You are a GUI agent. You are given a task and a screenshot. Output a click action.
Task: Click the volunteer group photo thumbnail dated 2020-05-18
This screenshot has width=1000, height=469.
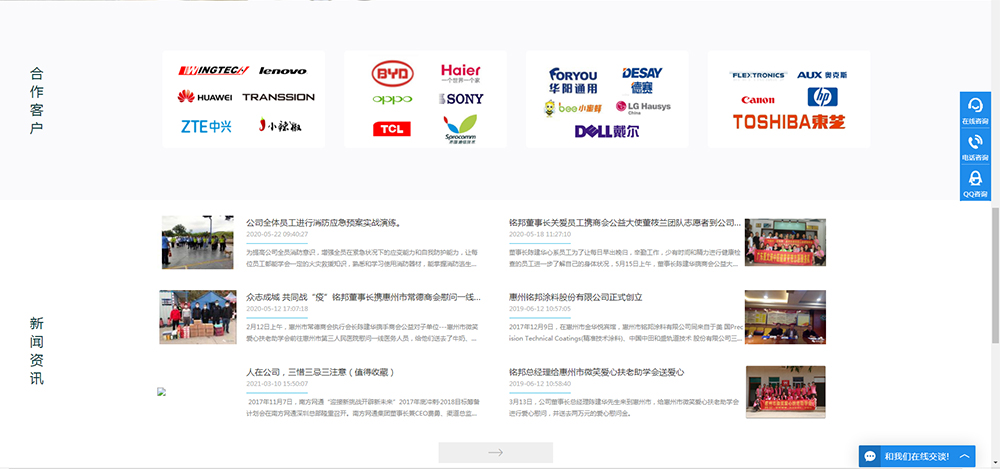[785, 242]
